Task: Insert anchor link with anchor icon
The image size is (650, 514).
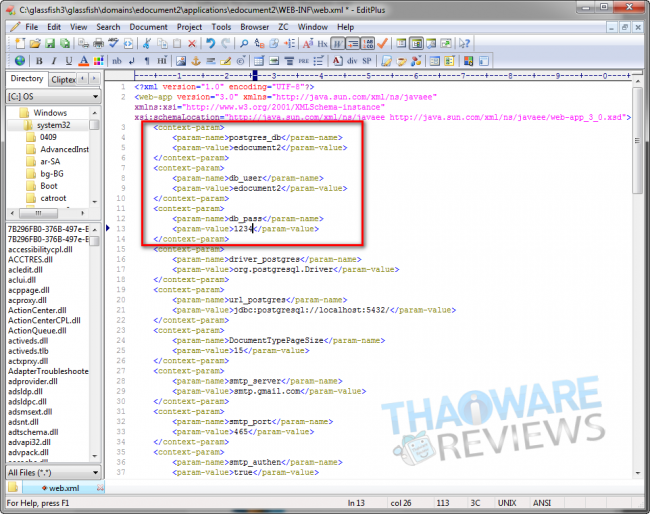Action: 196,61
